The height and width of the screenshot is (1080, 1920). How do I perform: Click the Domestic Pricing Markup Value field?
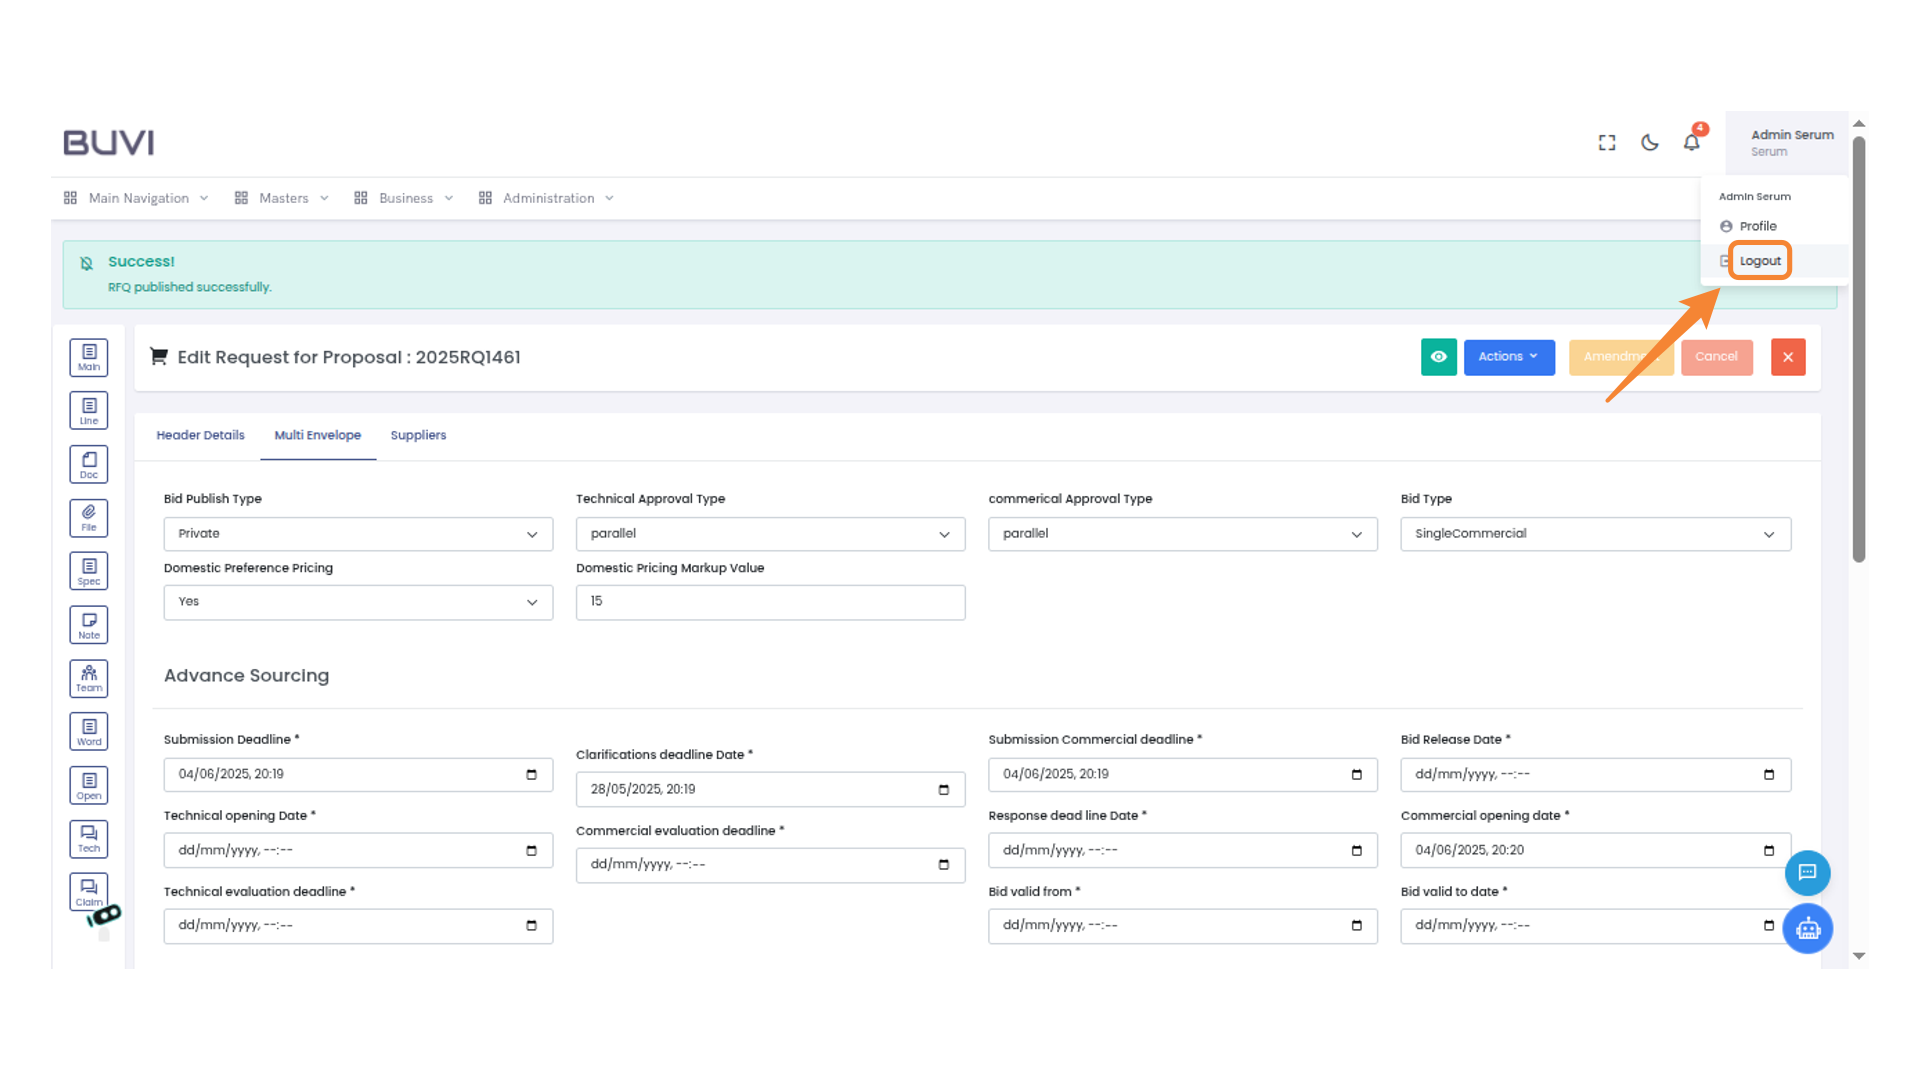770,602
